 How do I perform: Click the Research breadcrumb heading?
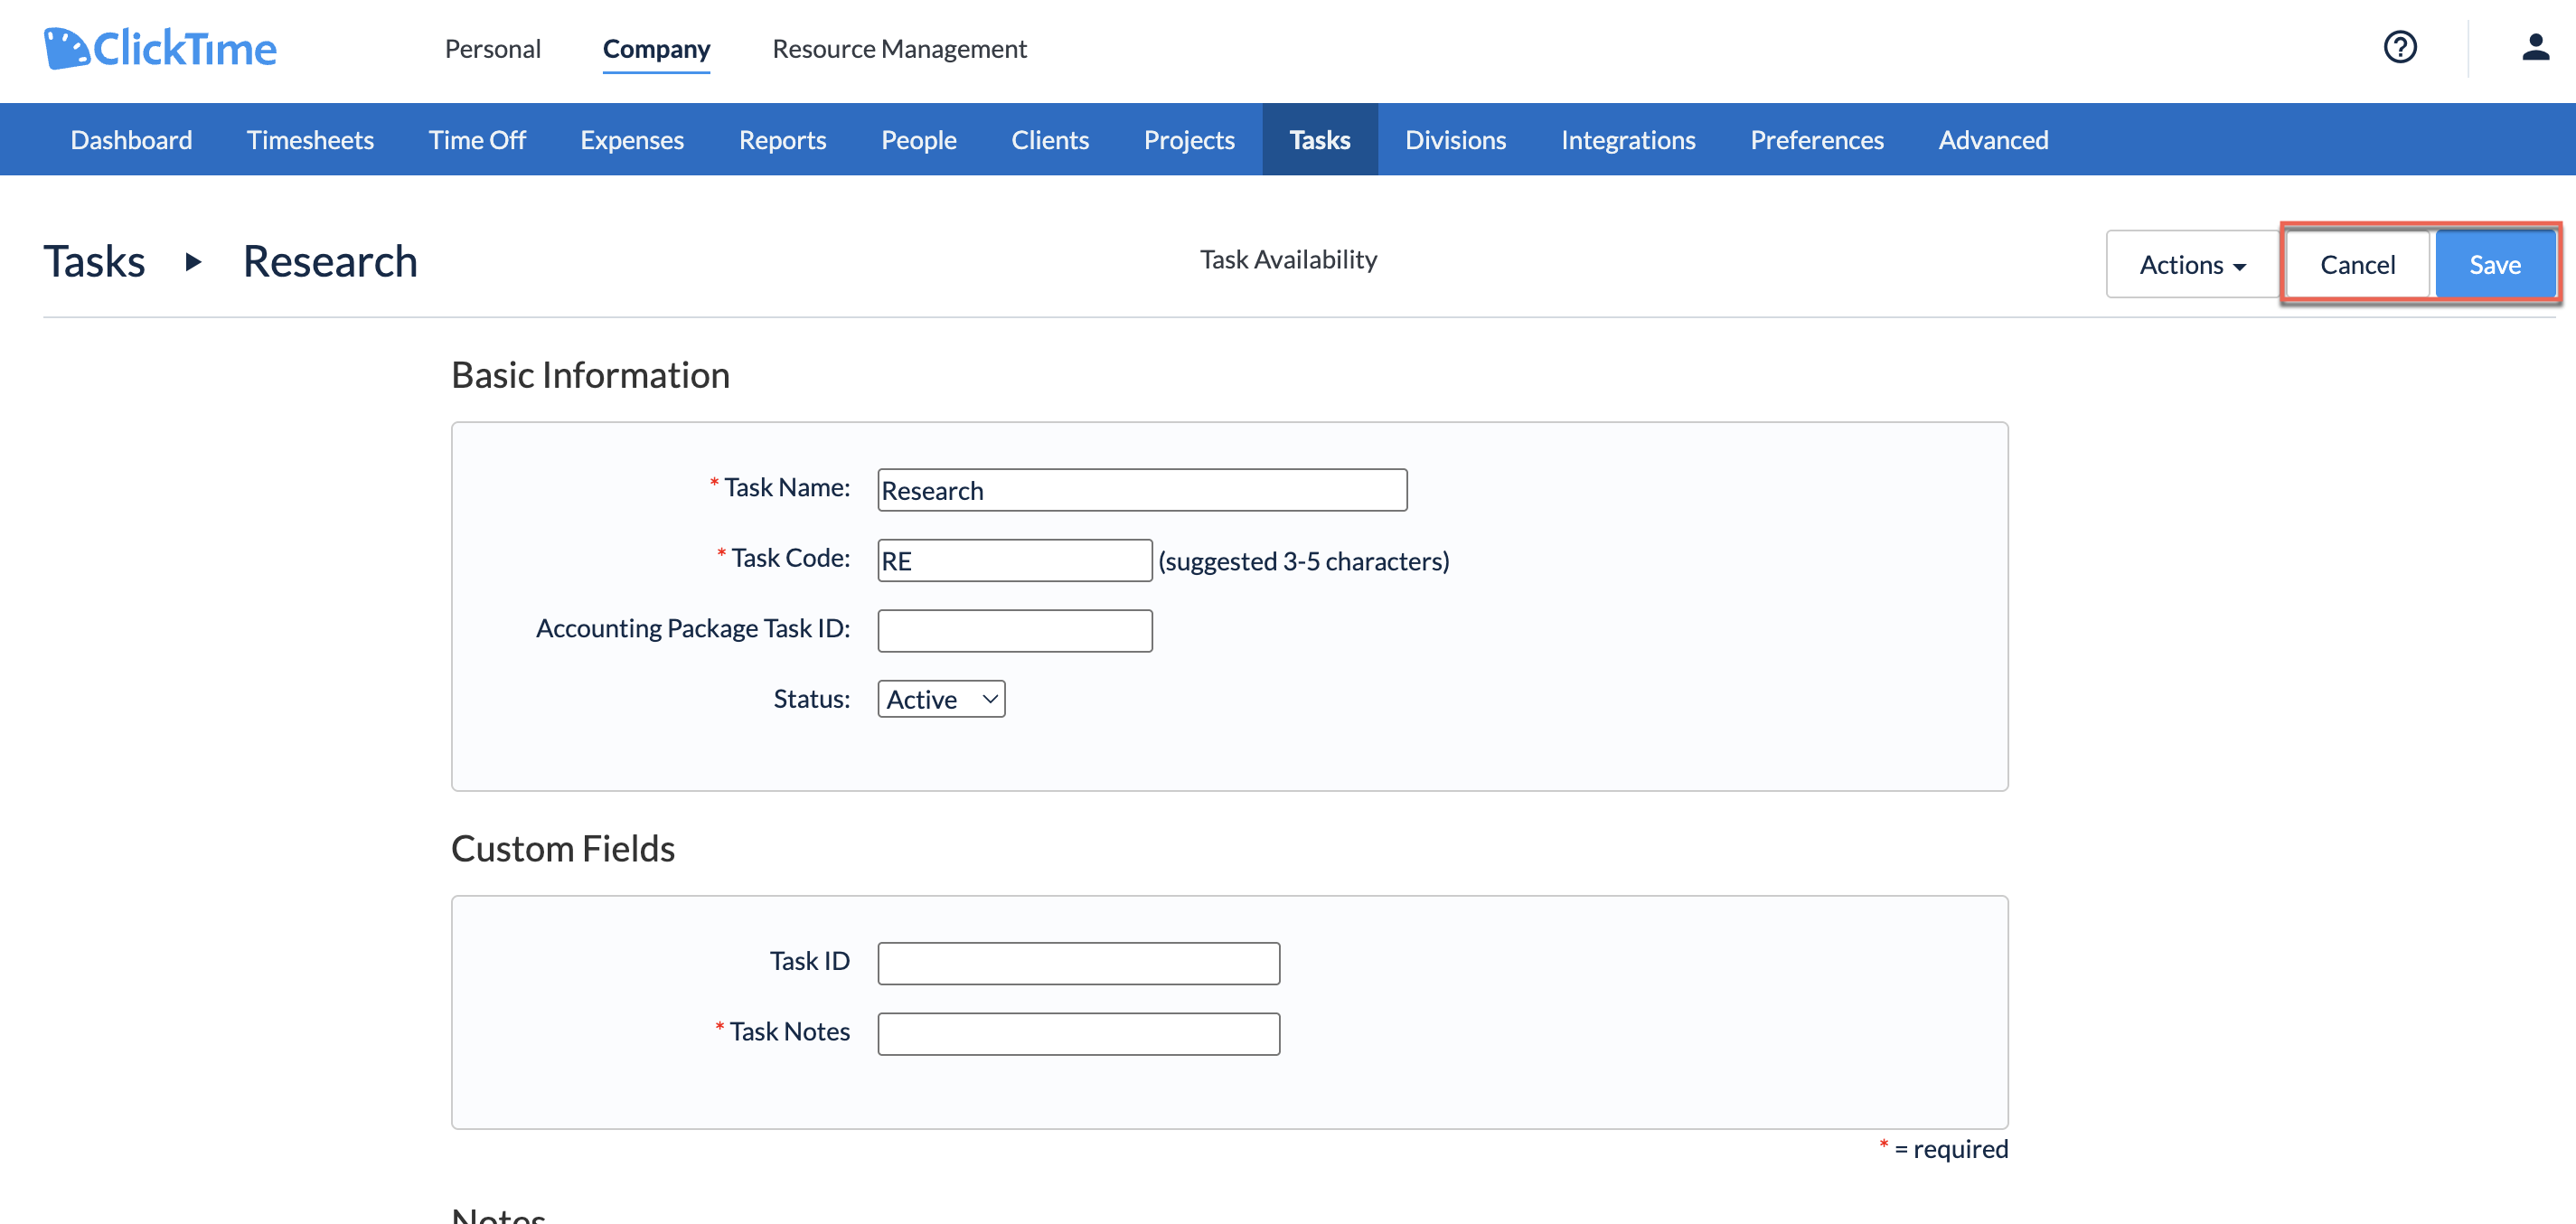click(330, 262)
